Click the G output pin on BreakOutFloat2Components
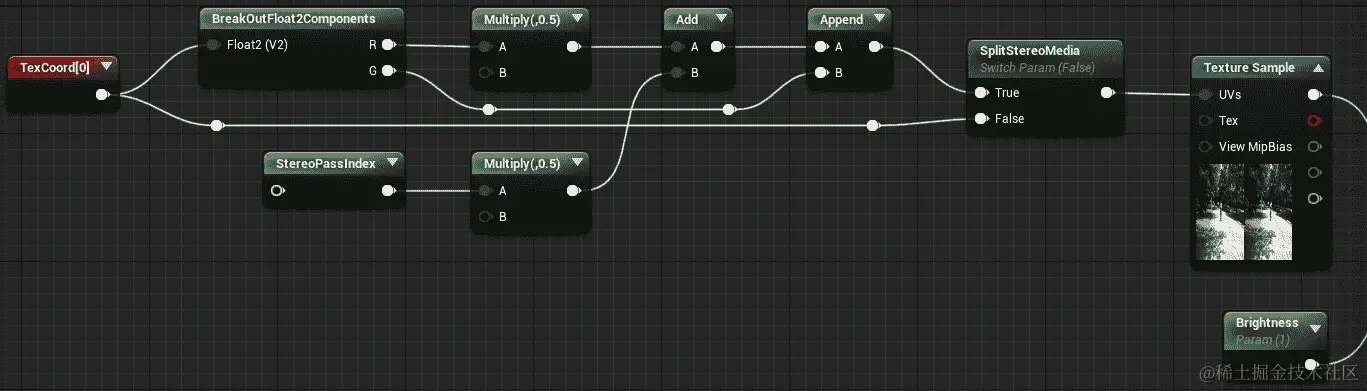Viewport: 1367px width, 391px height. 388,71
